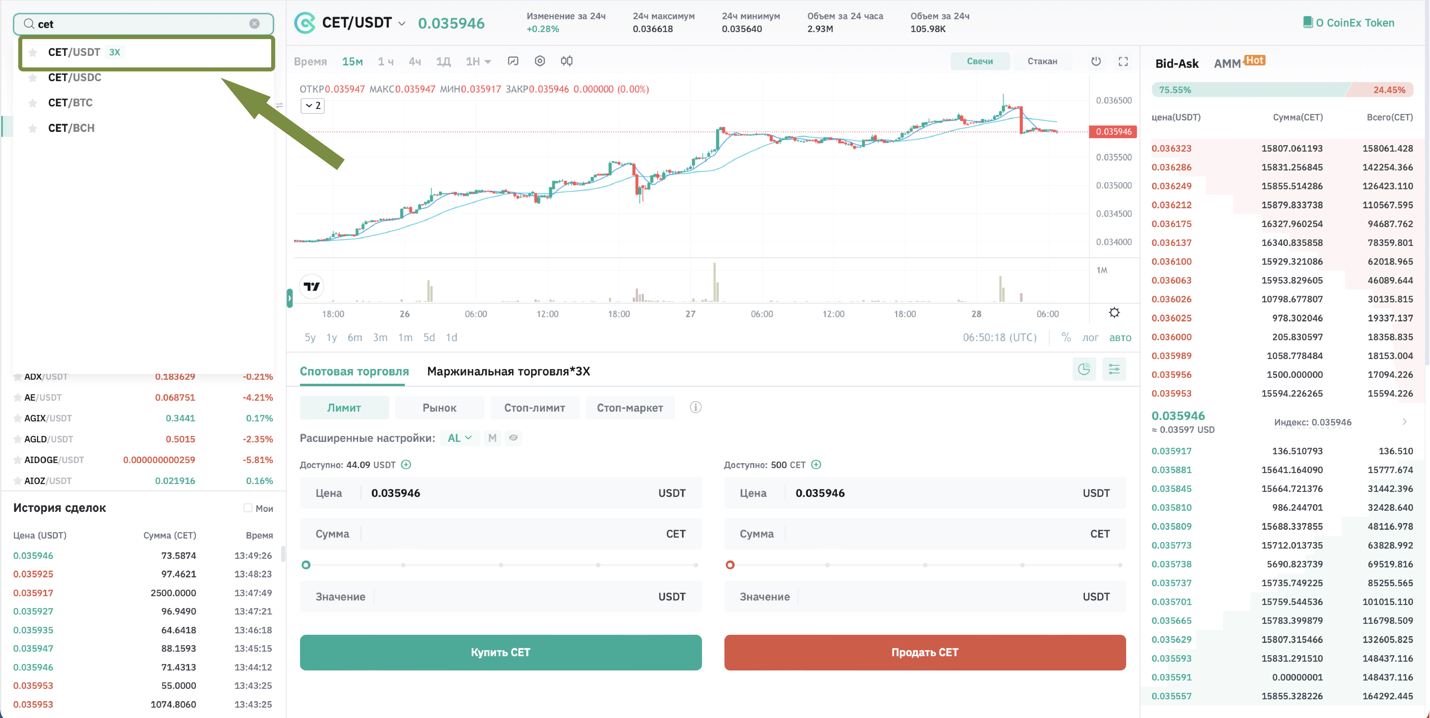Viewport: 1430px width, 718px height.
Task: Choose the Стоп-маркет order type
Action: (x=630, y=408)
